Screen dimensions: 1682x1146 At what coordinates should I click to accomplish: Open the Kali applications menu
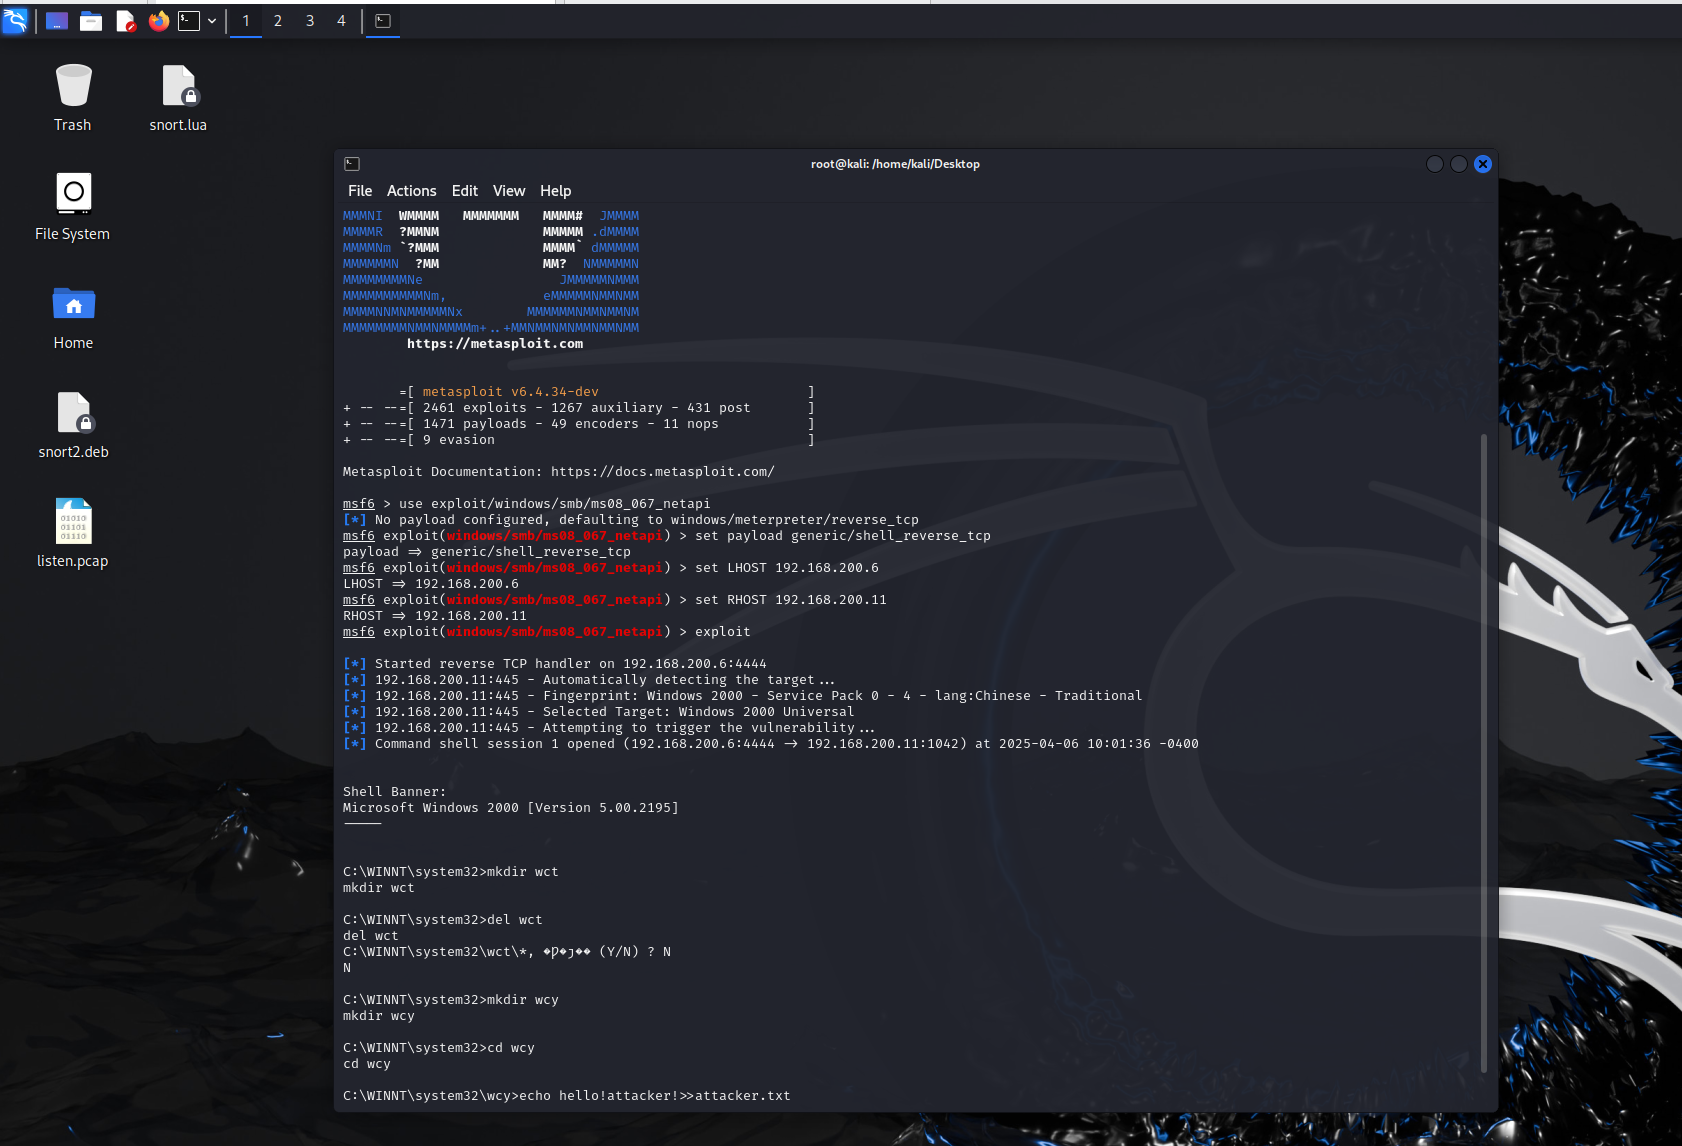(15, 20)
